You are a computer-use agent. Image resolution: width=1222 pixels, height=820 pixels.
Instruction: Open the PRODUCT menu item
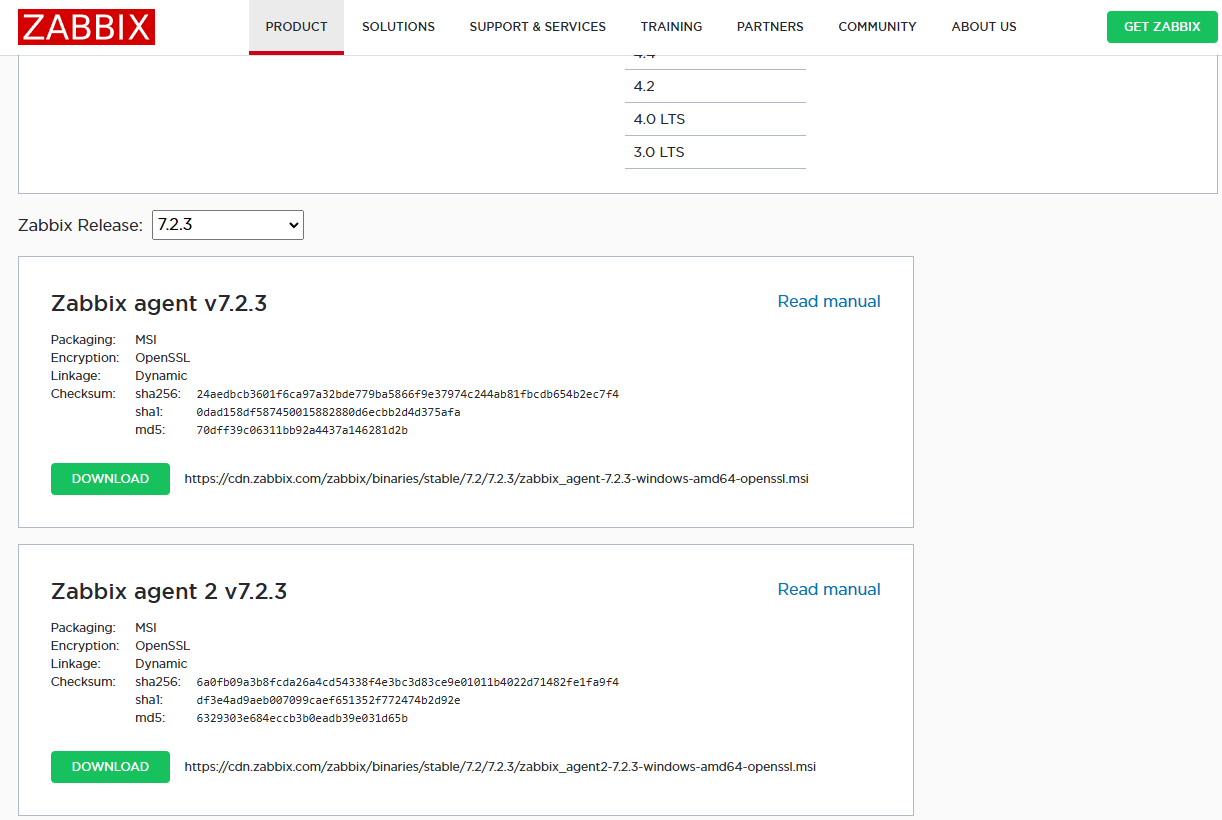[296, 27]
